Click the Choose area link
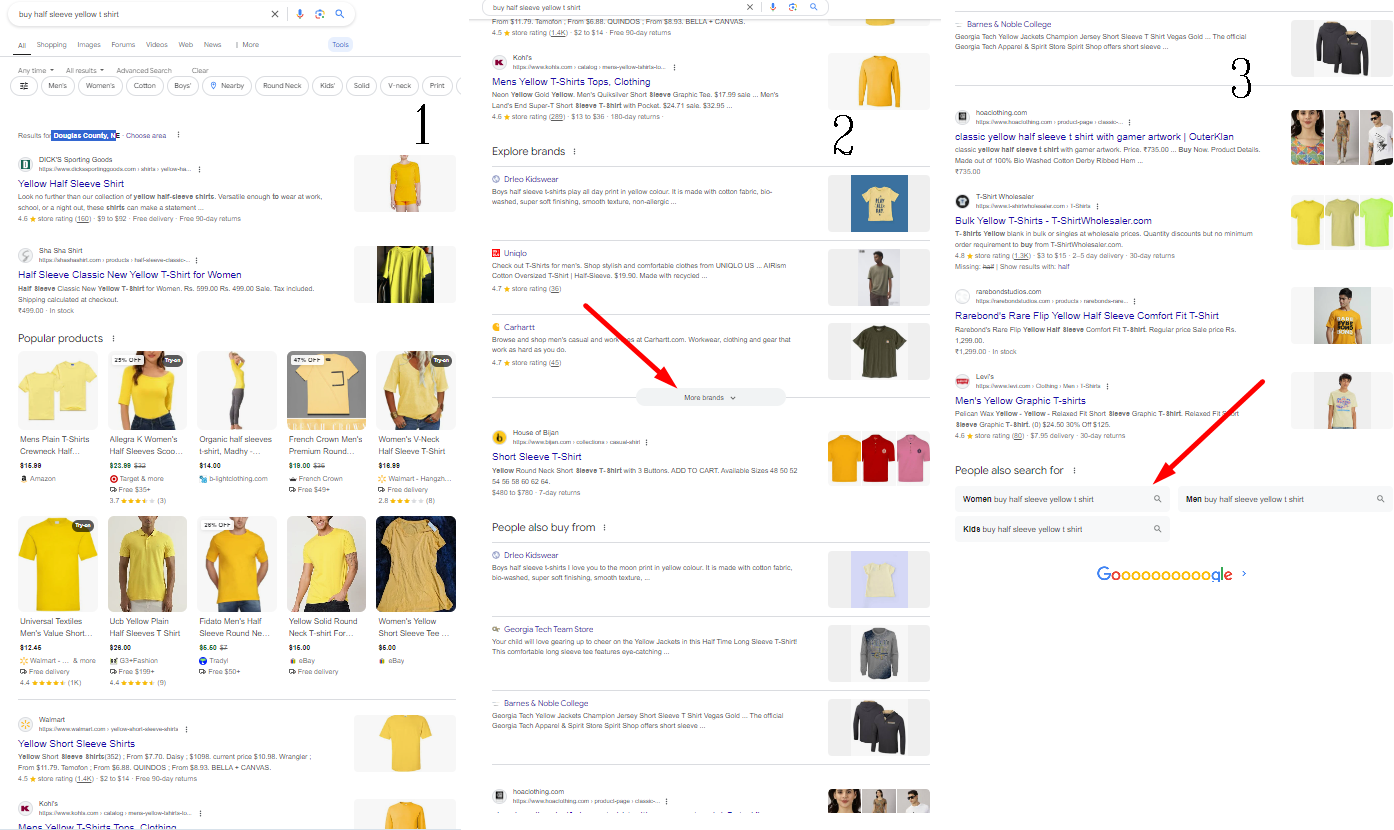 pos(146,135)
